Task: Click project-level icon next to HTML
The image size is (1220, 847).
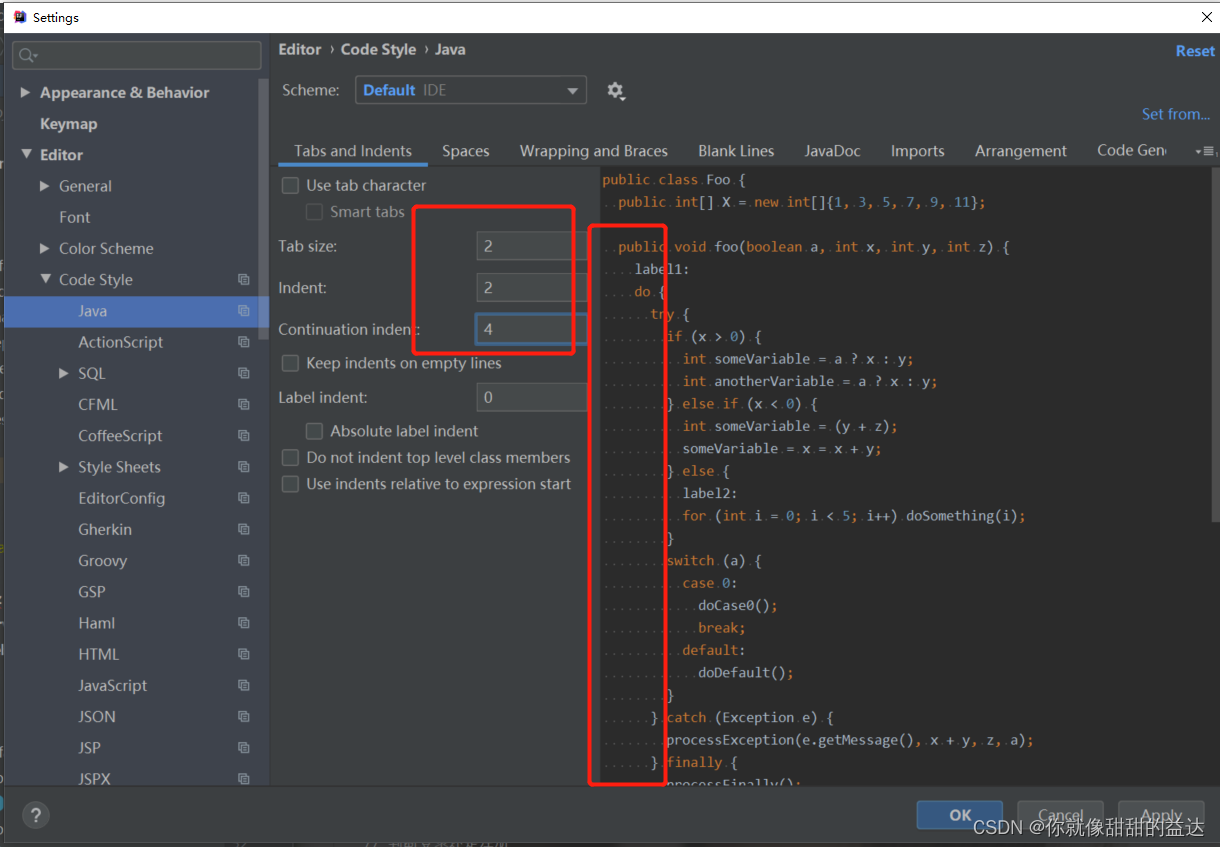Action: tap(243, 654)
